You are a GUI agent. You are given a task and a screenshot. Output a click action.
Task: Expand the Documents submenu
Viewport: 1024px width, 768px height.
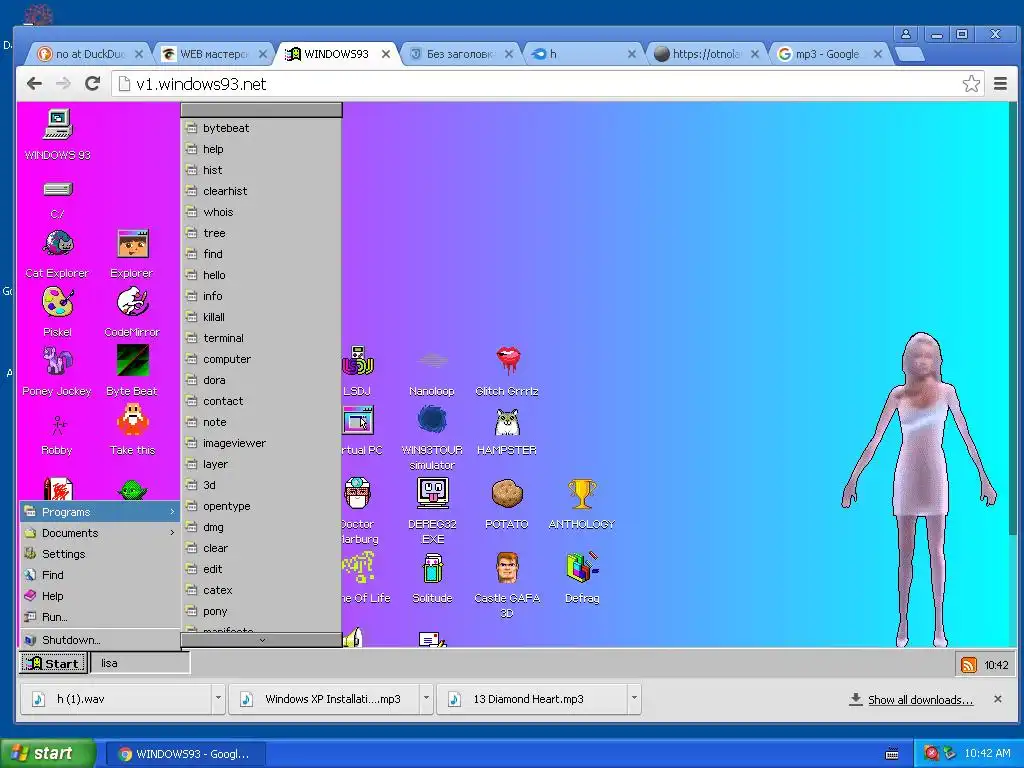pos(100,533)
